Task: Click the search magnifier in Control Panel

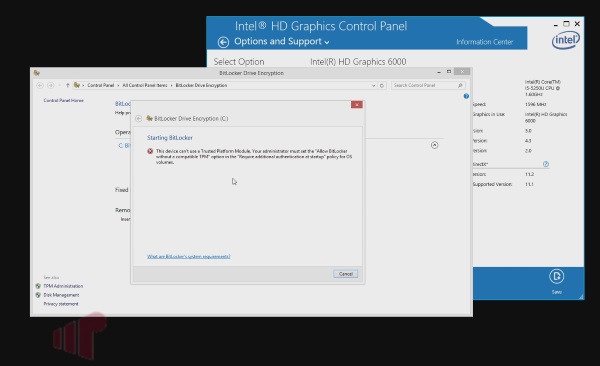Action: pos(460,85)
